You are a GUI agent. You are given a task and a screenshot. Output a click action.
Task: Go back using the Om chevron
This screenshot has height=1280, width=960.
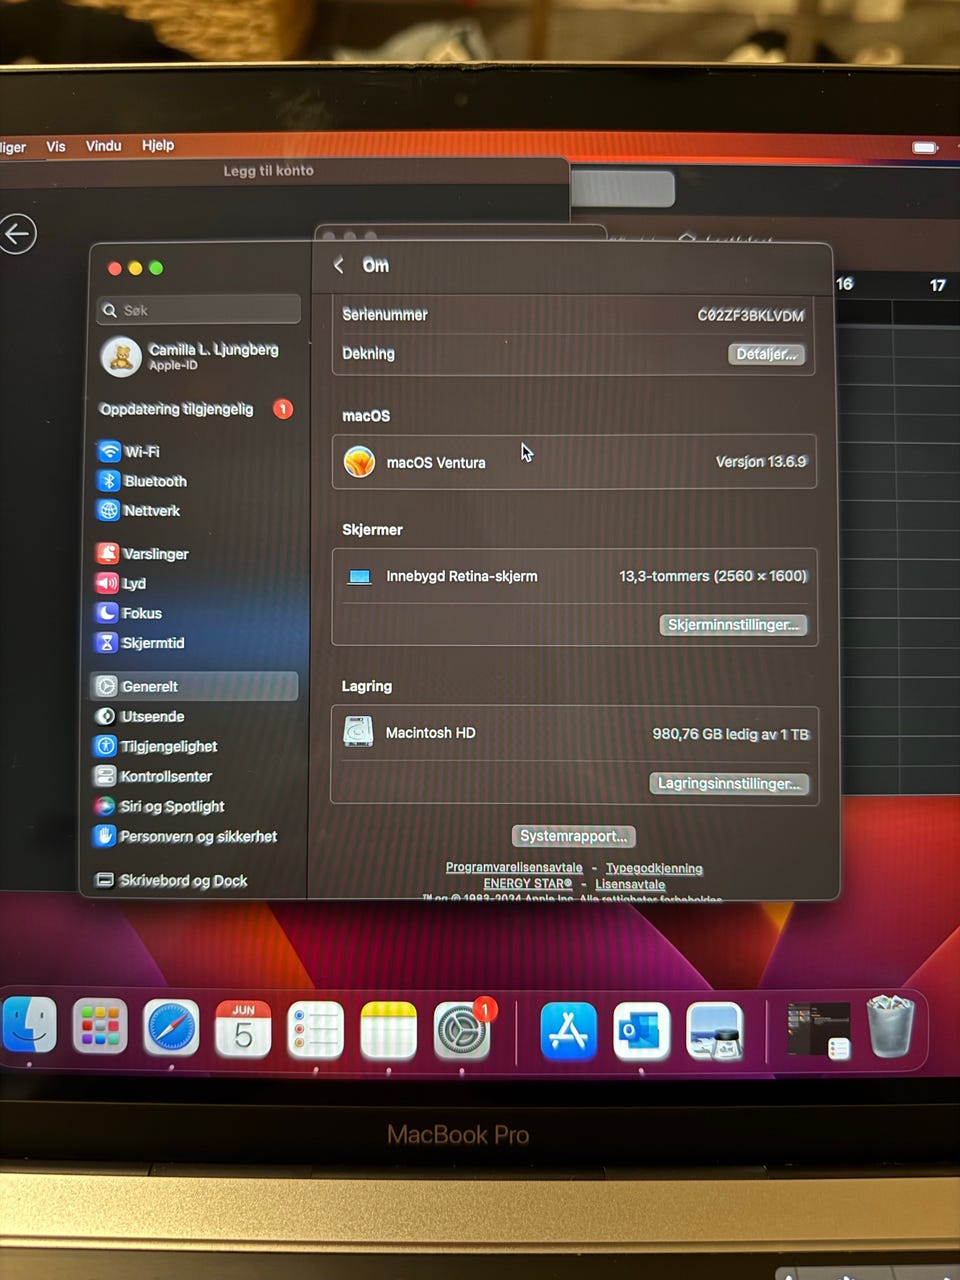tap(339, 265)
